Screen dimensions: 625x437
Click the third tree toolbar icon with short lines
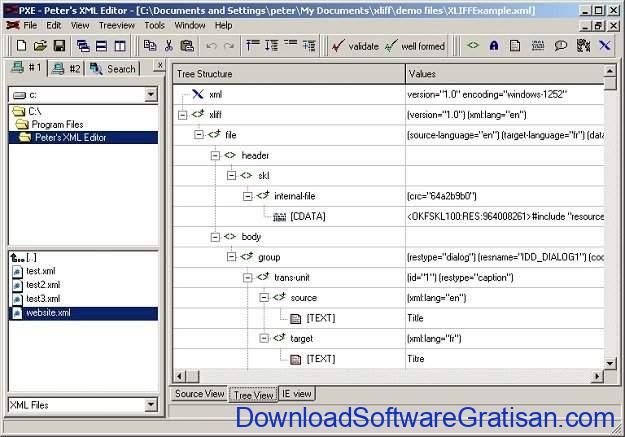click(291, 44)
